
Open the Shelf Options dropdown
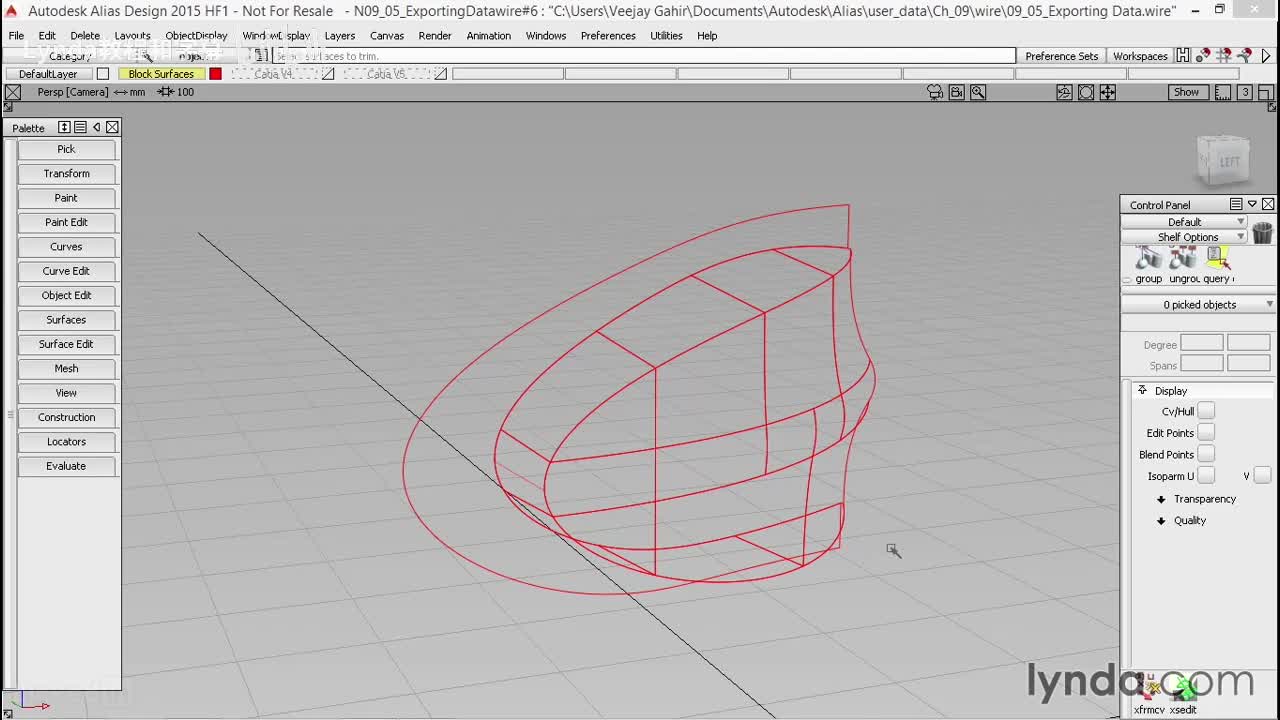(1184, 237)
